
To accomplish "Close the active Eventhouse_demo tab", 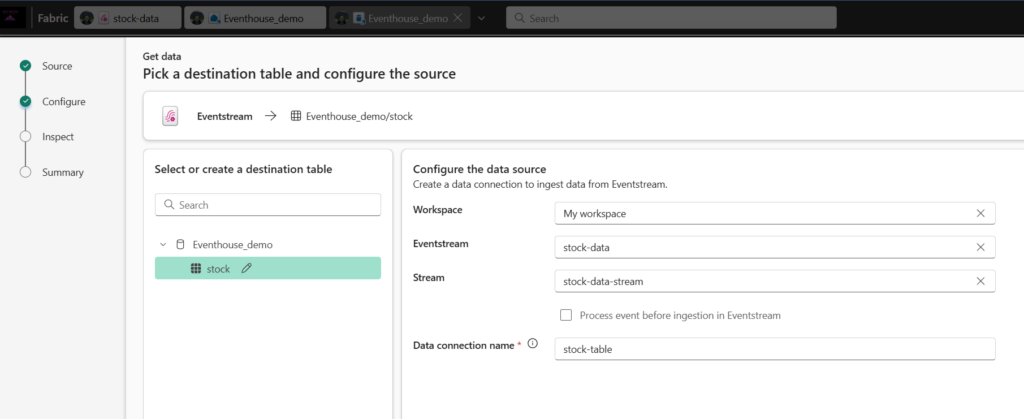I will pyautogui.click(x=458, y=18).
